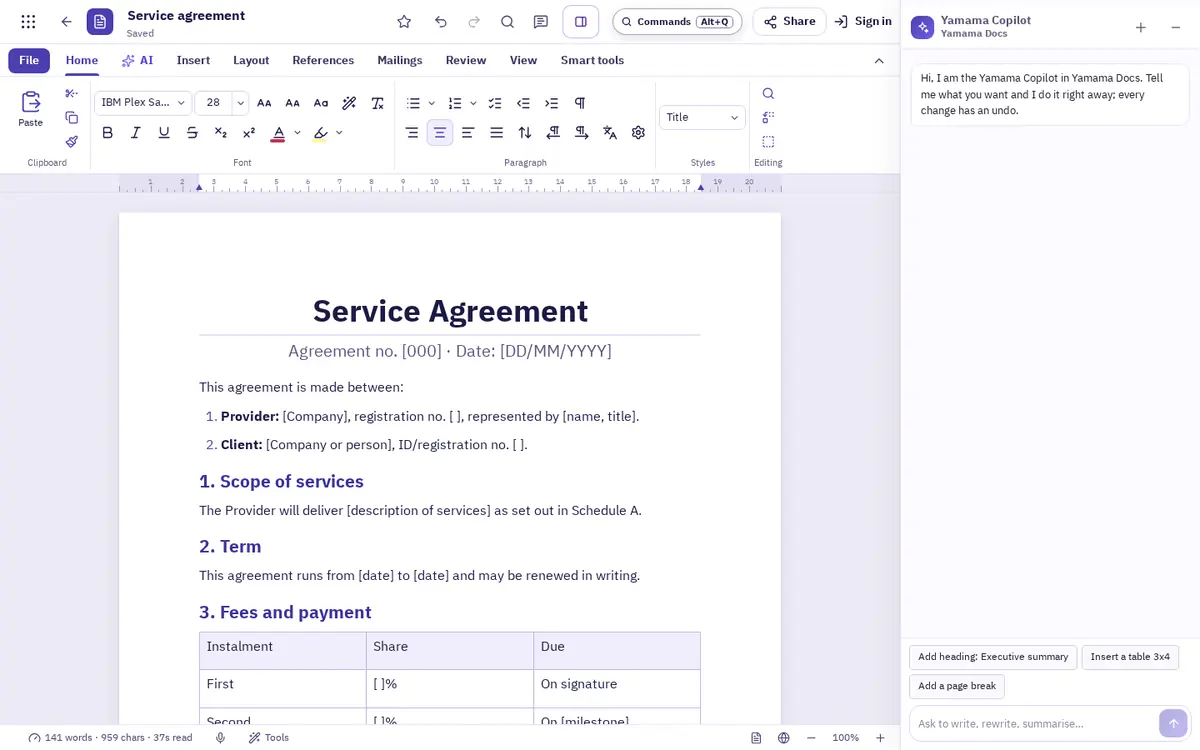Show paragraph marks (pilcrow)
Screen dimensions: 1200x750
[579, 103]
